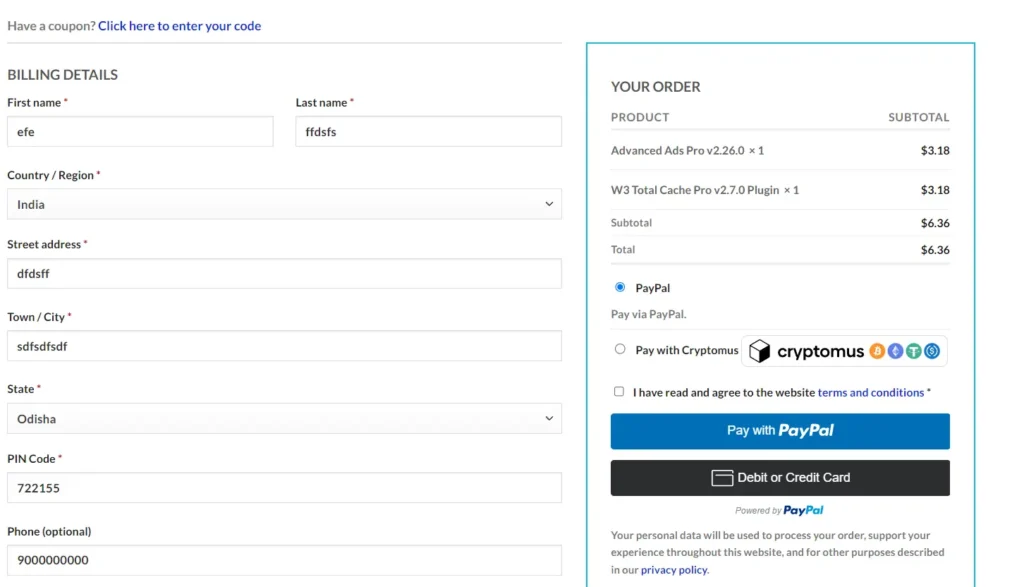Choose Pay with Cryptomus radio option
Image resolution: width=1024 pixels, height=587 pixels.
point(620,350)
